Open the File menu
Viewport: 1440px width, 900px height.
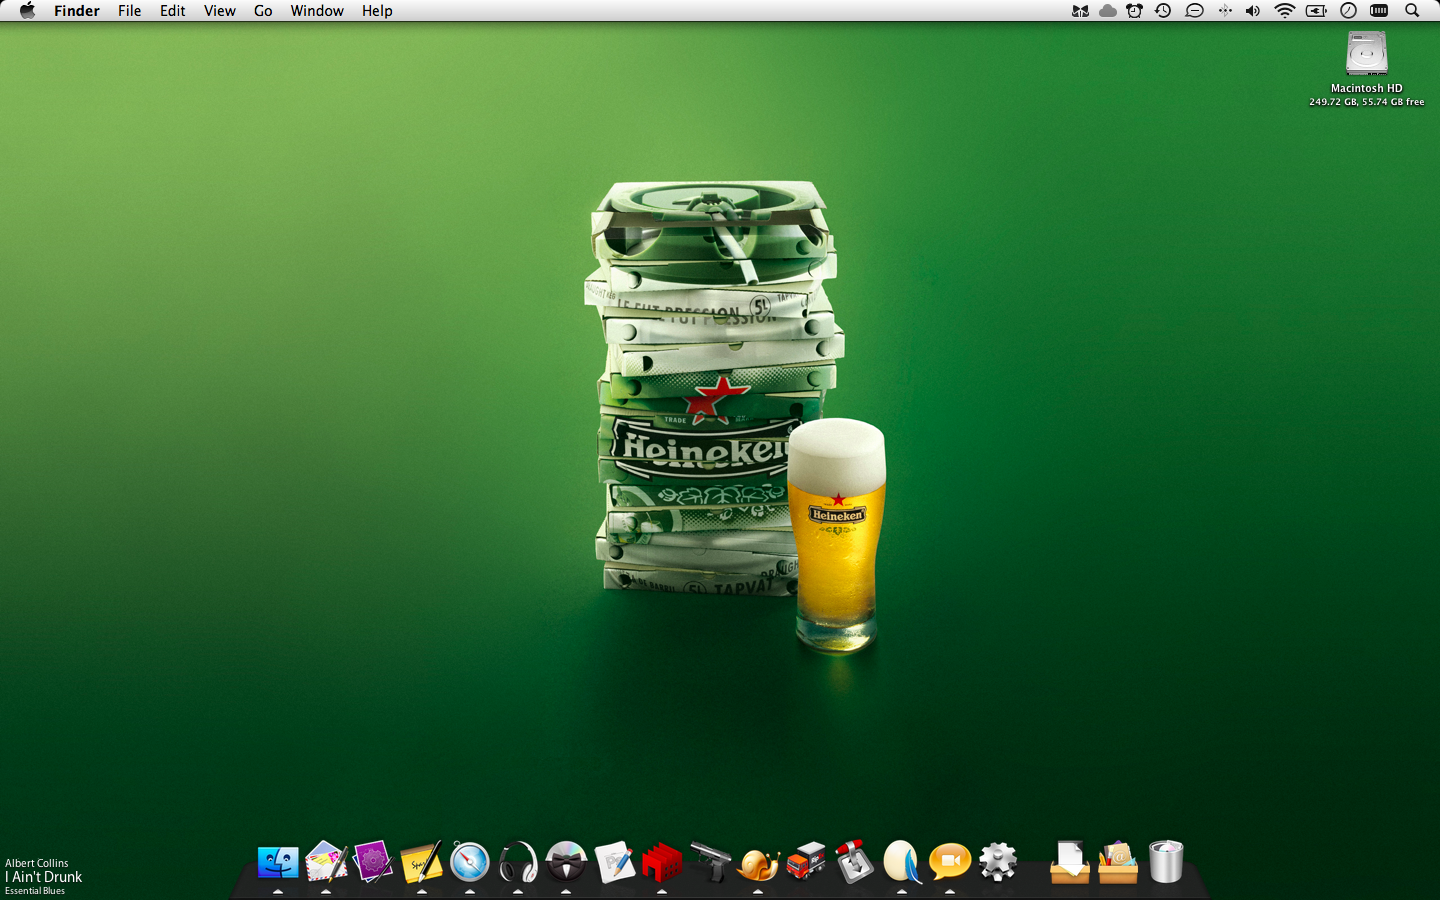point(130,11)
